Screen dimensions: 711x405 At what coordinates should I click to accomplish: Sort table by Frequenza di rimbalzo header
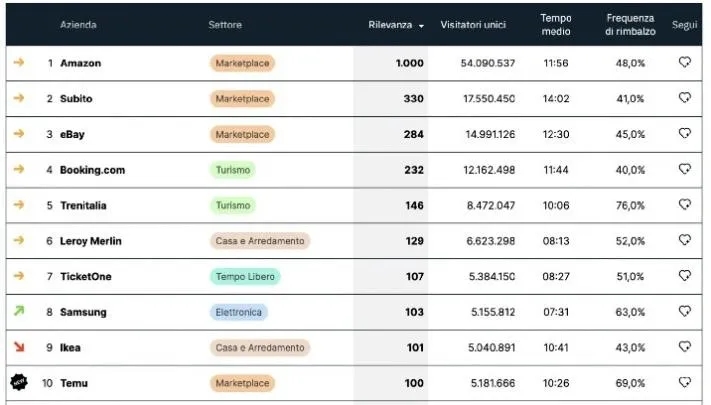630,25
